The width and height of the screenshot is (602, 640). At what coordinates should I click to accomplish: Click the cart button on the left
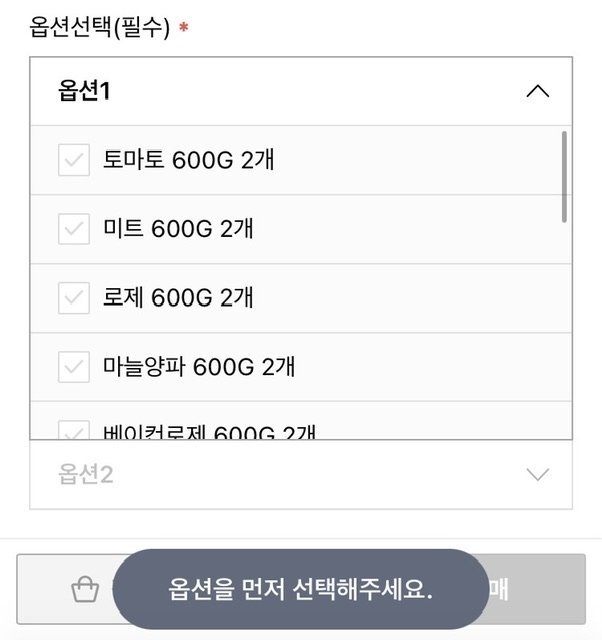click(65, 589)
